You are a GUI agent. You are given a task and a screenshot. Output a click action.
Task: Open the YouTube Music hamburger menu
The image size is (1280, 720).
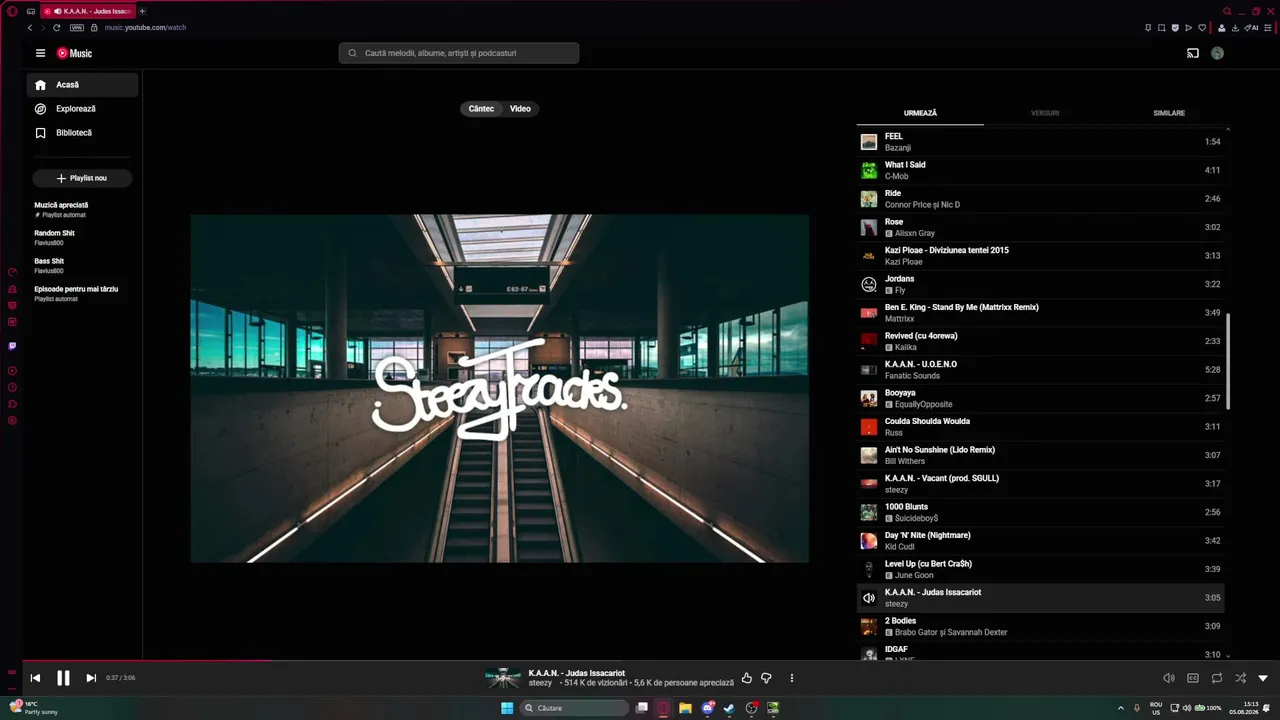[x=40, y=53]
